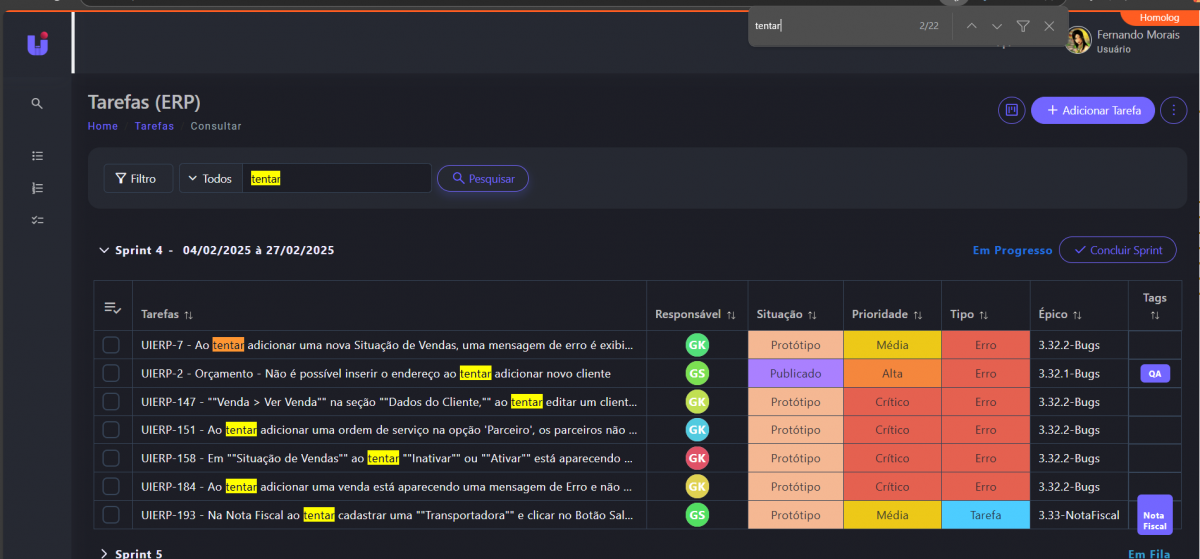Screen dimensions: 1200x559
Task: Tick the UIERP-193 row checkbox
Action: tap(111, 515)
